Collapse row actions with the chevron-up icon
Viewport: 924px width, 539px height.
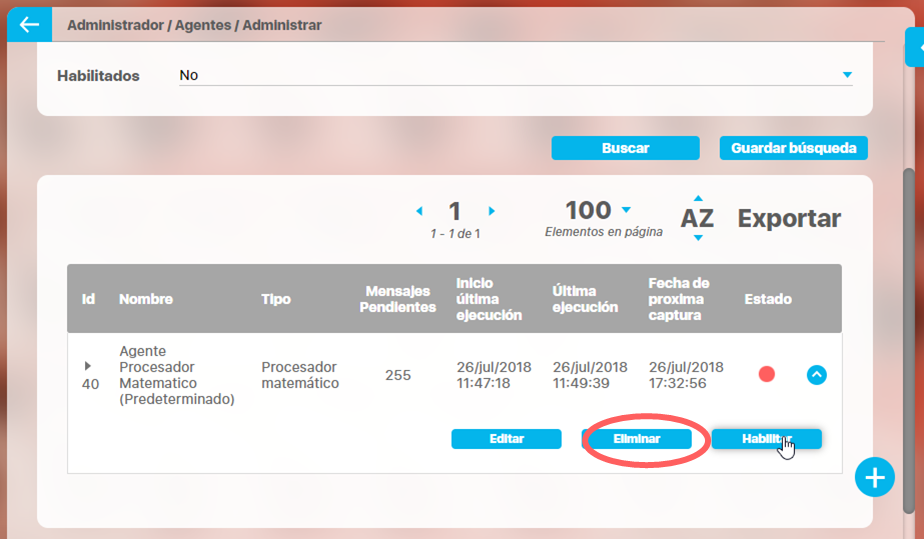(817, 375)
